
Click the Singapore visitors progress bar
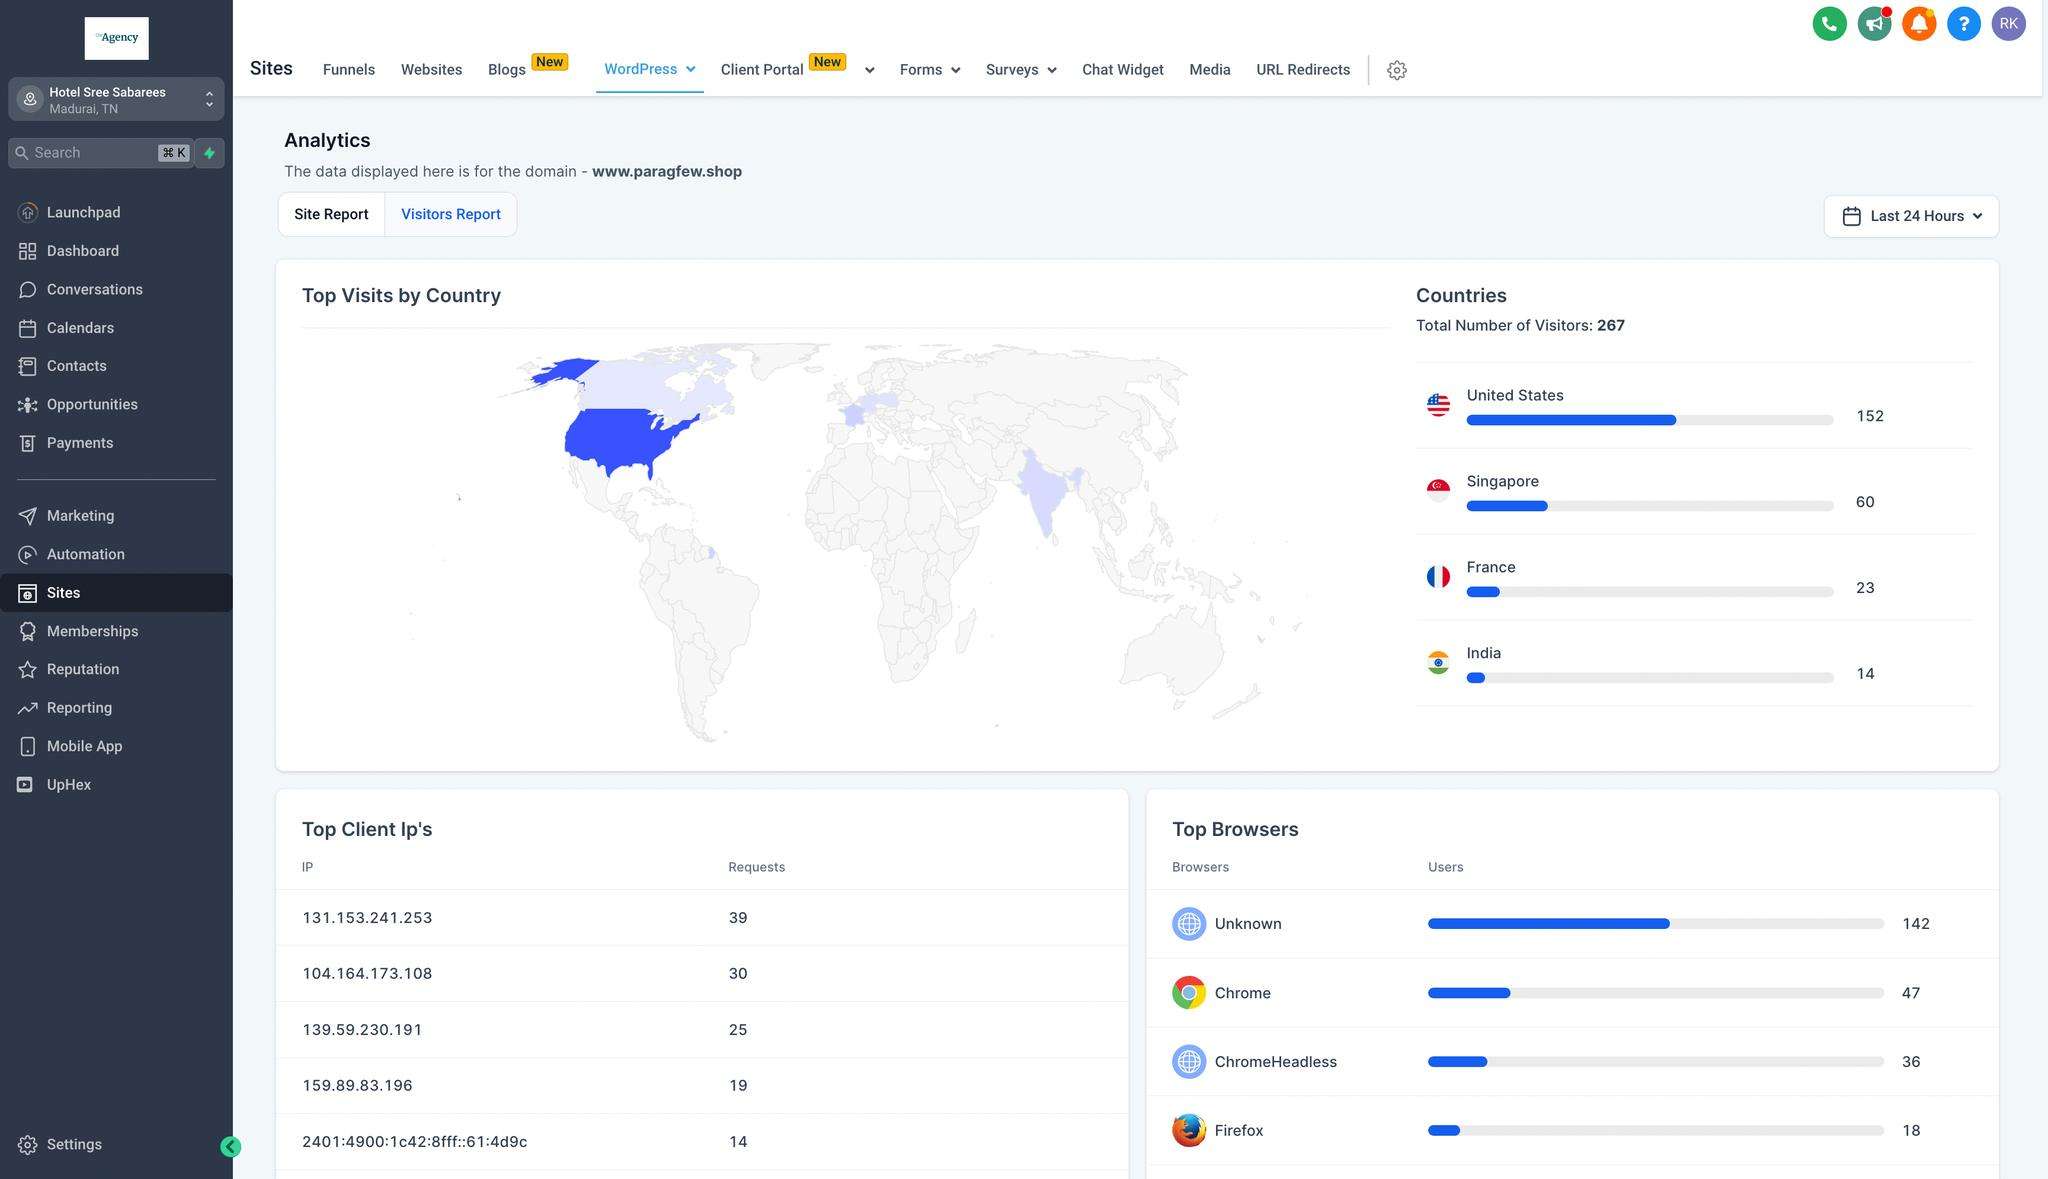click(x=1650, y=506)
